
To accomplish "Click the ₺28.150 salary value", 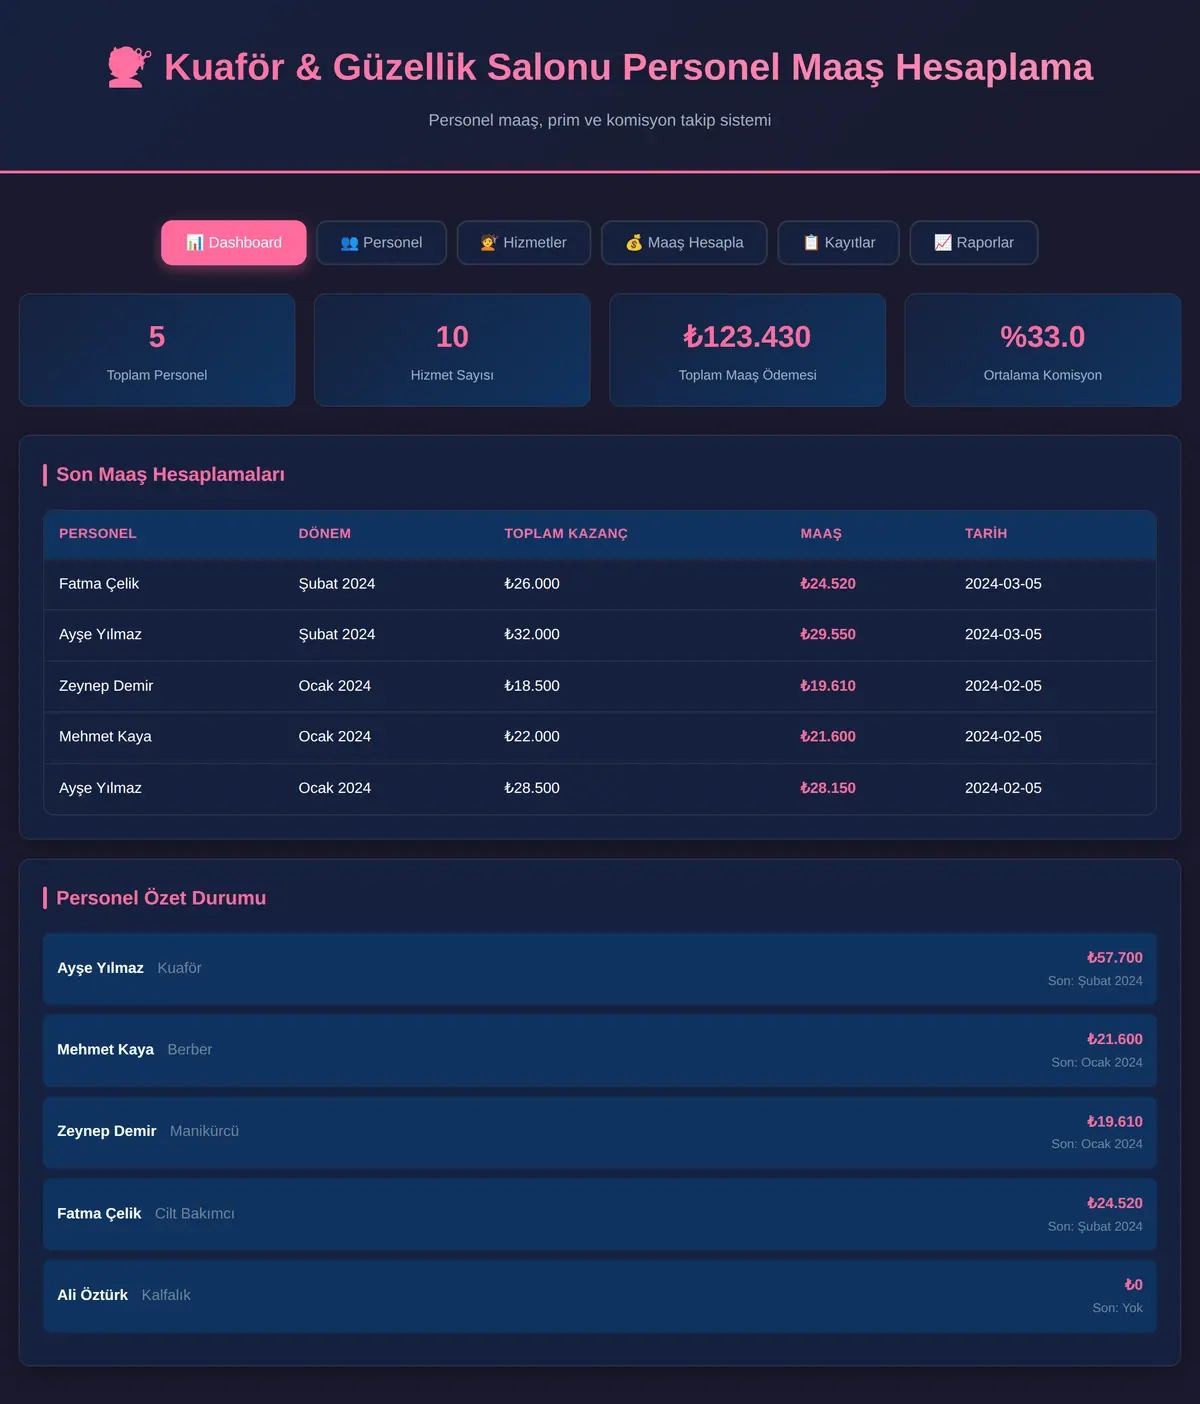I will [x=828, y=788].
